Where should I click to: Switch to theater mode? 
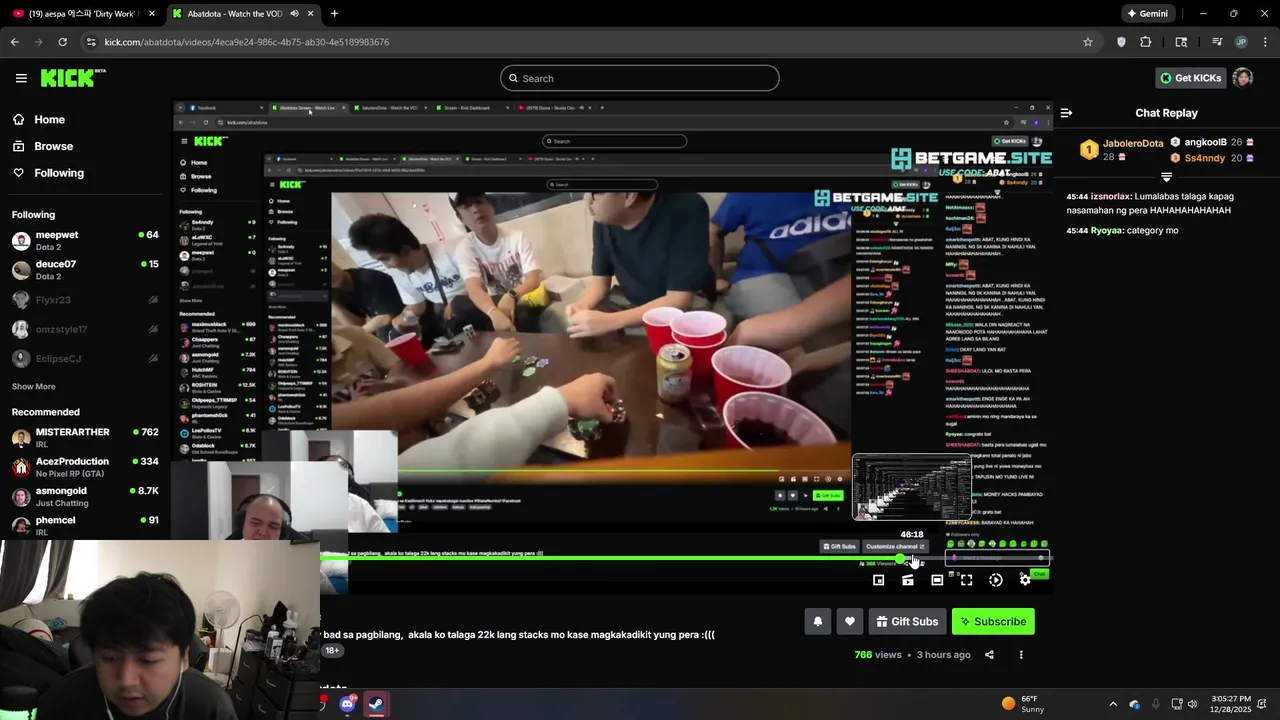pos(937,580)
